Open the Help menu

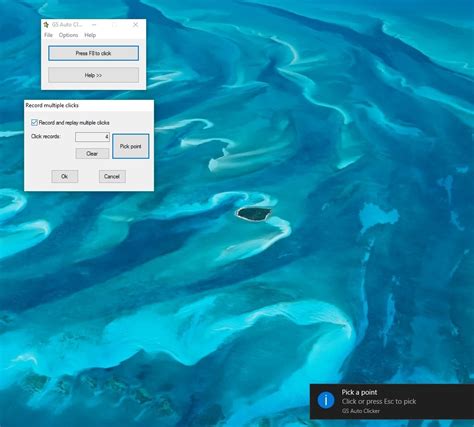point(90,35)
